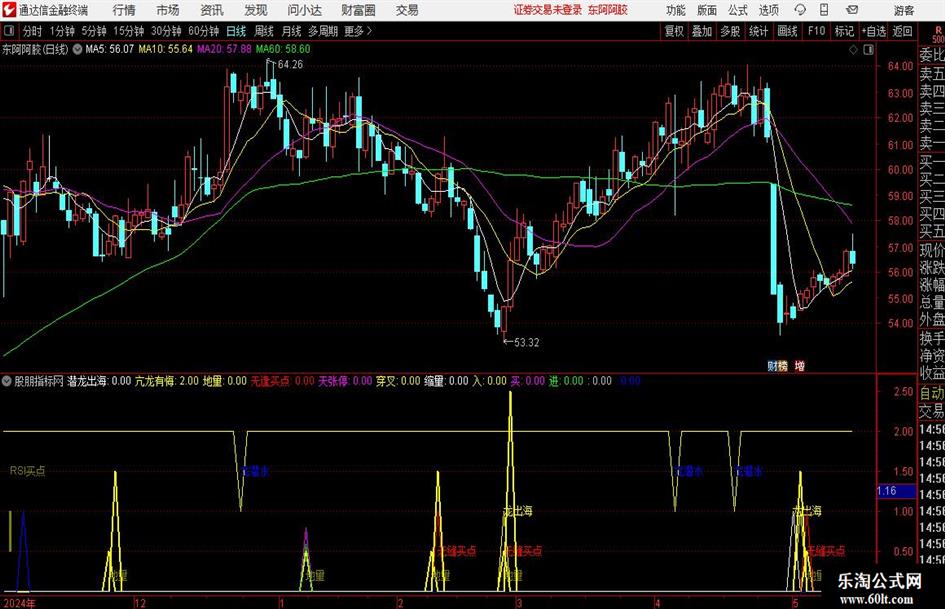Screen dimensions: 945x609
Task: Open the mail envelope icon
Action: (852, 10)
